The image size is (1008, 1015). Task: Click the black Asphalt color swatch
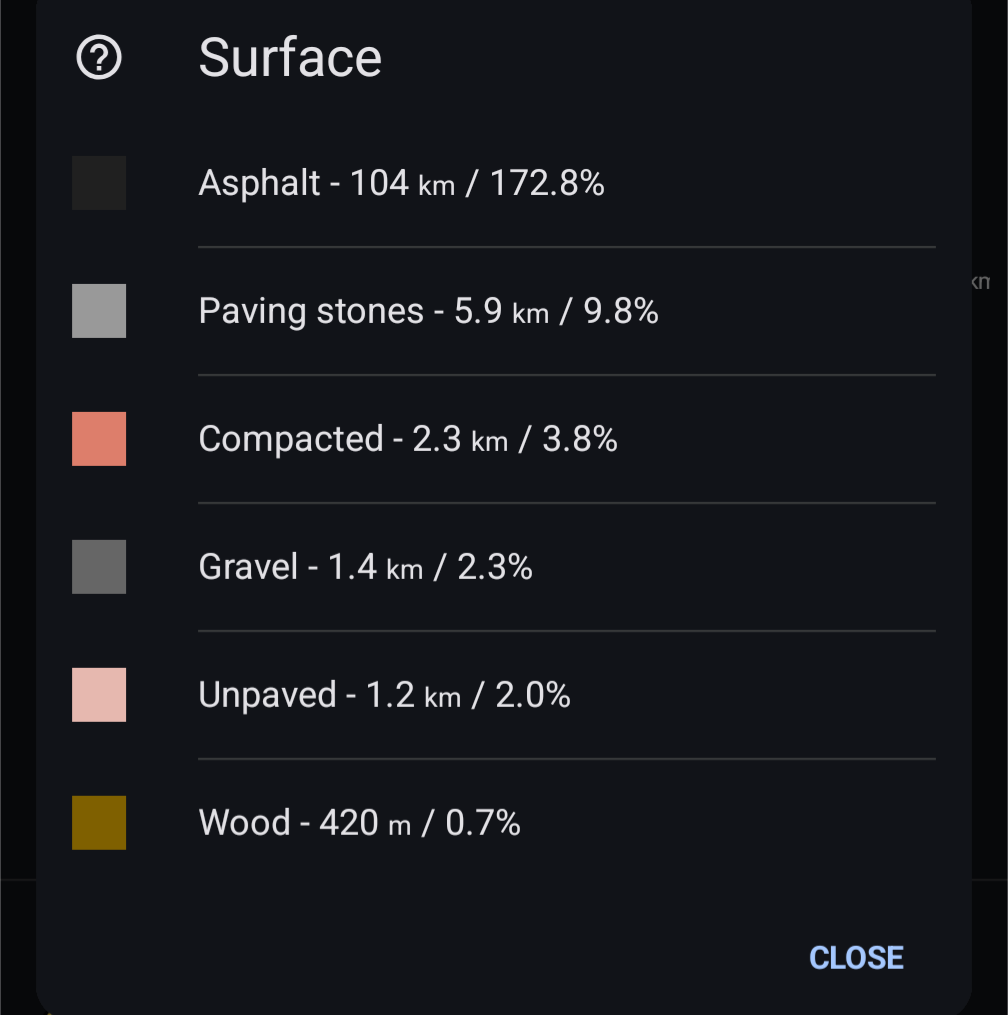(x=99, y=183)
